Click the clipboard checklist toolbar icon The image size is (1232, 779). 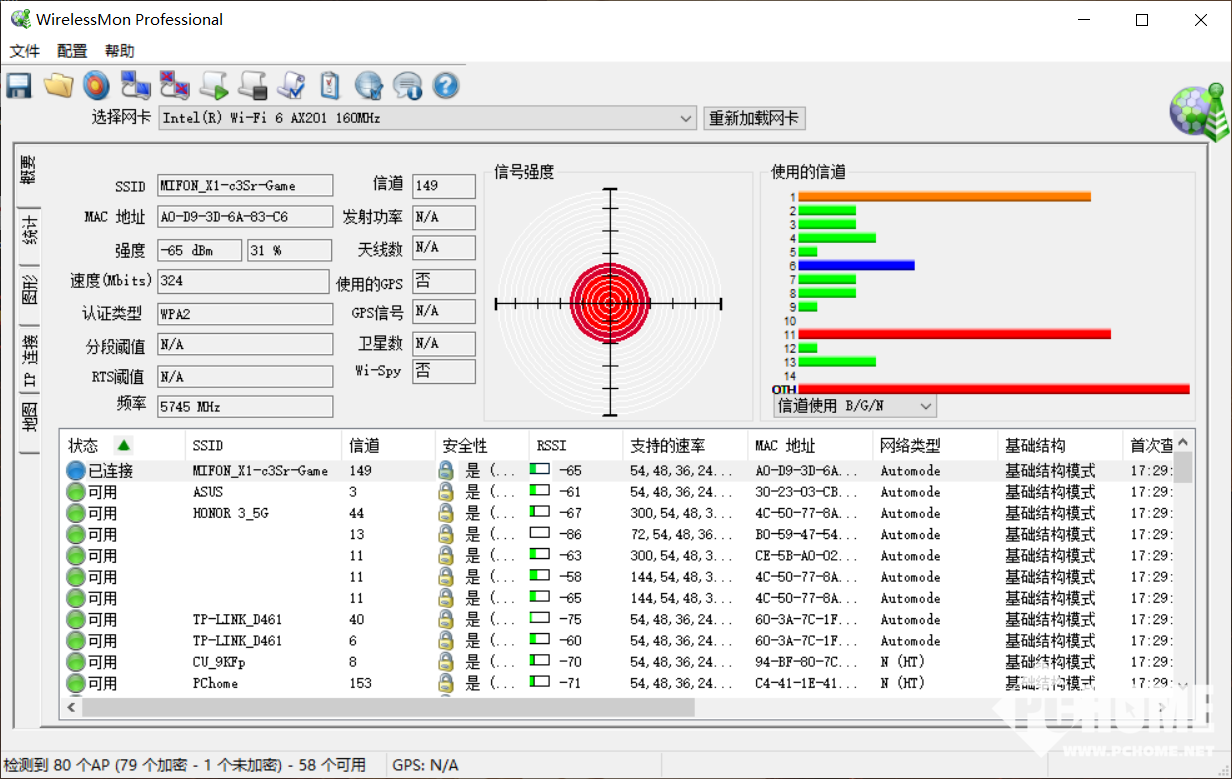click(x=330, y=86)
